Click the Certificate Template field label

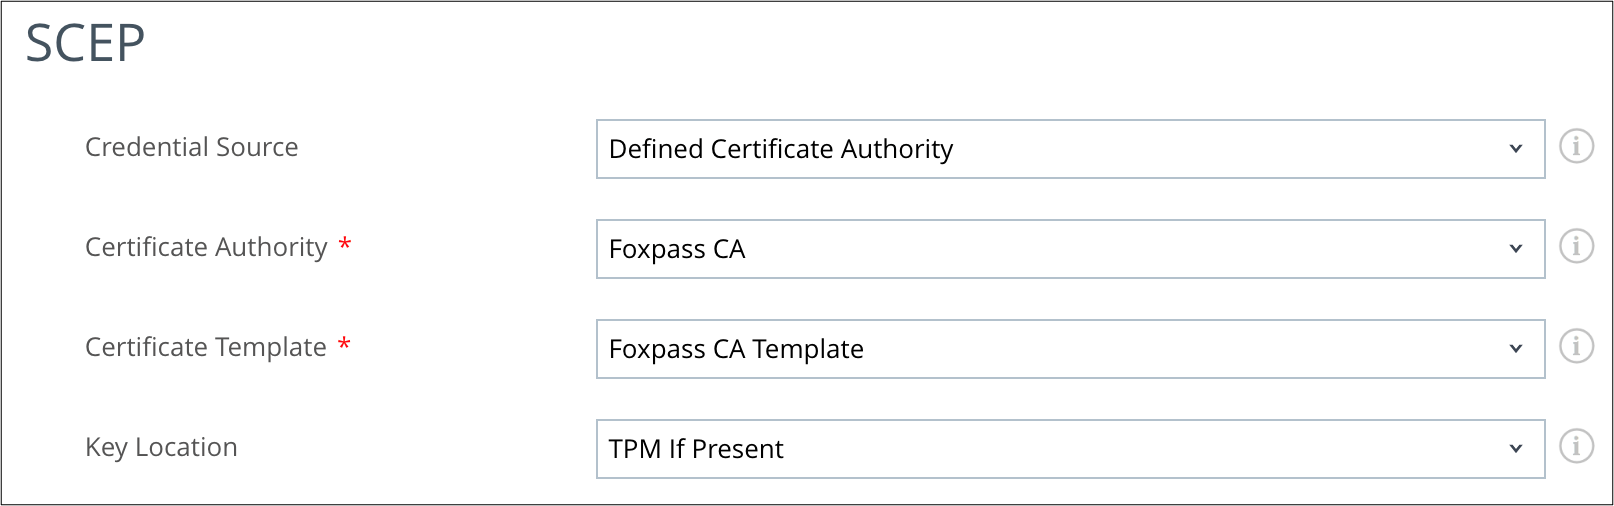(x=206, y=347)
